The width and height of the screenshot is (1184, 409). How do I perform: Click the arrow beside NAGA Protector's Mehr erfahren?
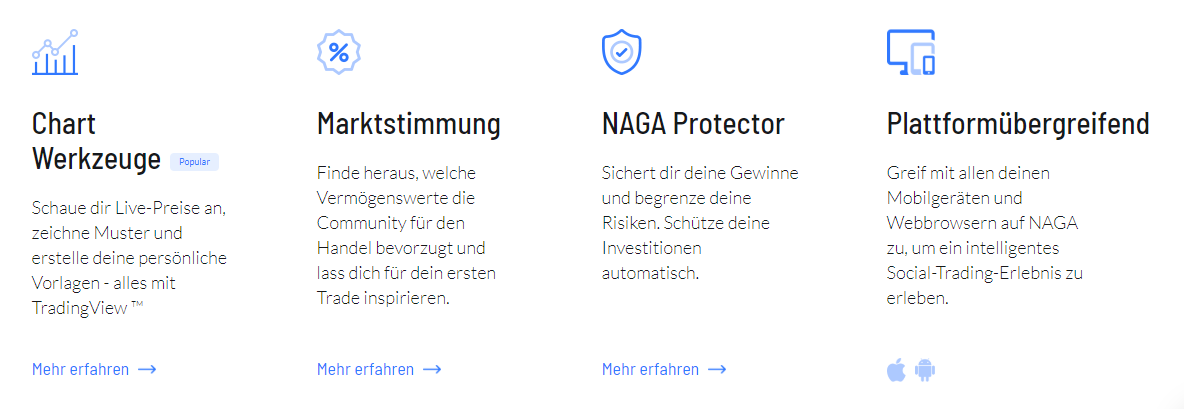pos(717,369)
